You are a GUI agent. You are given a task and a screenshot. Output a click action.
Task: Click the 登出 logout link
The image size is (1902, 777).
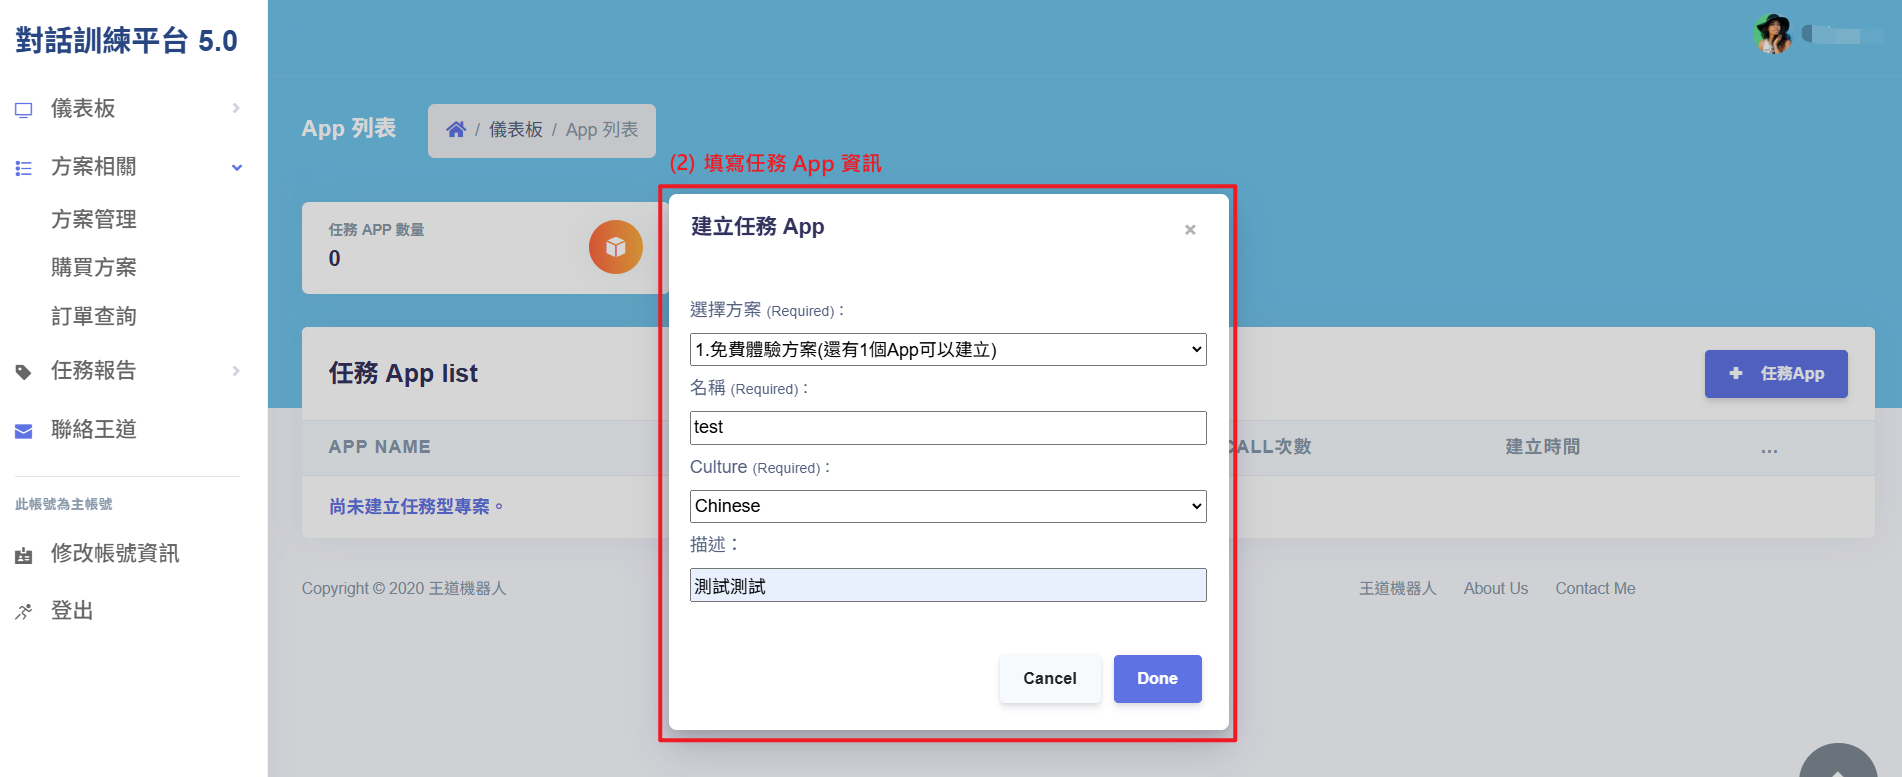point(72,611)
